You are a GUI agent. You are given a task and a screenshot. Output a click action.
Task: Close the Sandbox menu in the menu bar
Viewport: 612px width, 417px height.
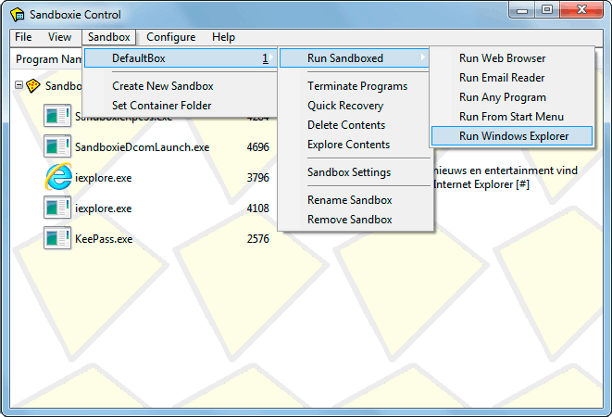[109, 37]
